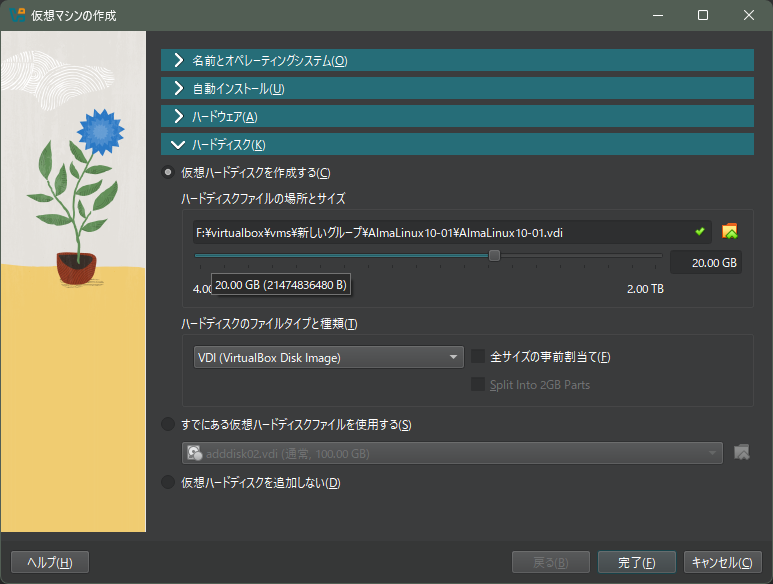The width and height of the screenshot is (773, 584).
Task: Maximize the 仮想マシンの作成 window
Action: click(x=703, y=15)
